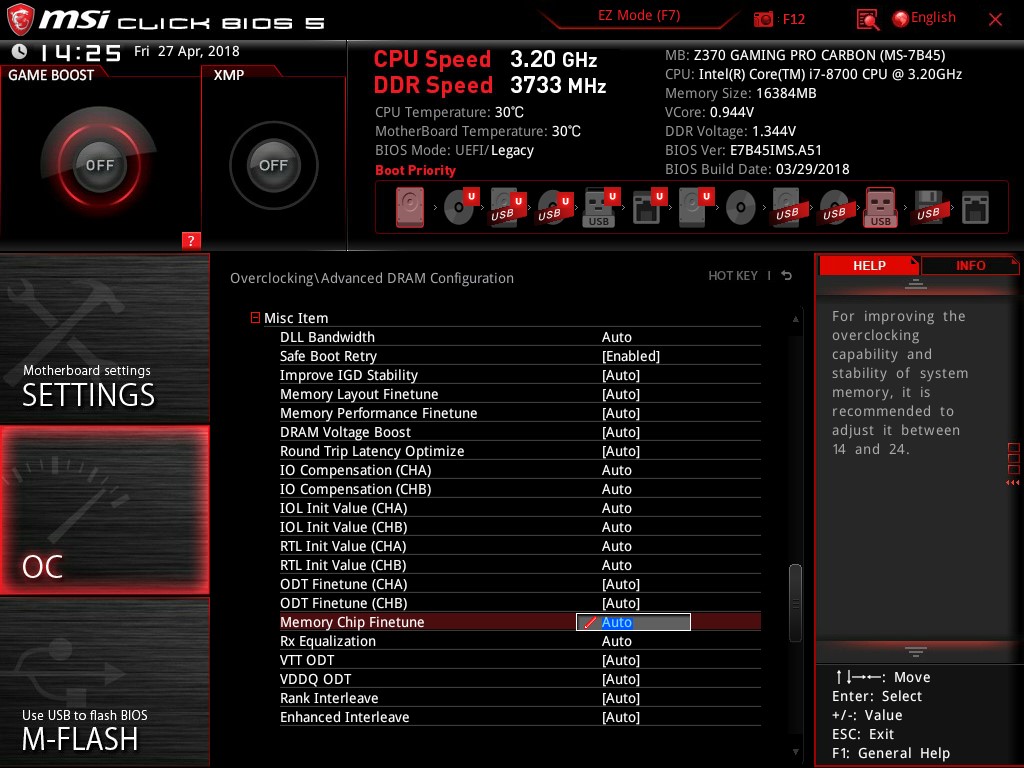
Task: Open Safe Boot Retry [Enabled] dropdown
Action: 630,357
